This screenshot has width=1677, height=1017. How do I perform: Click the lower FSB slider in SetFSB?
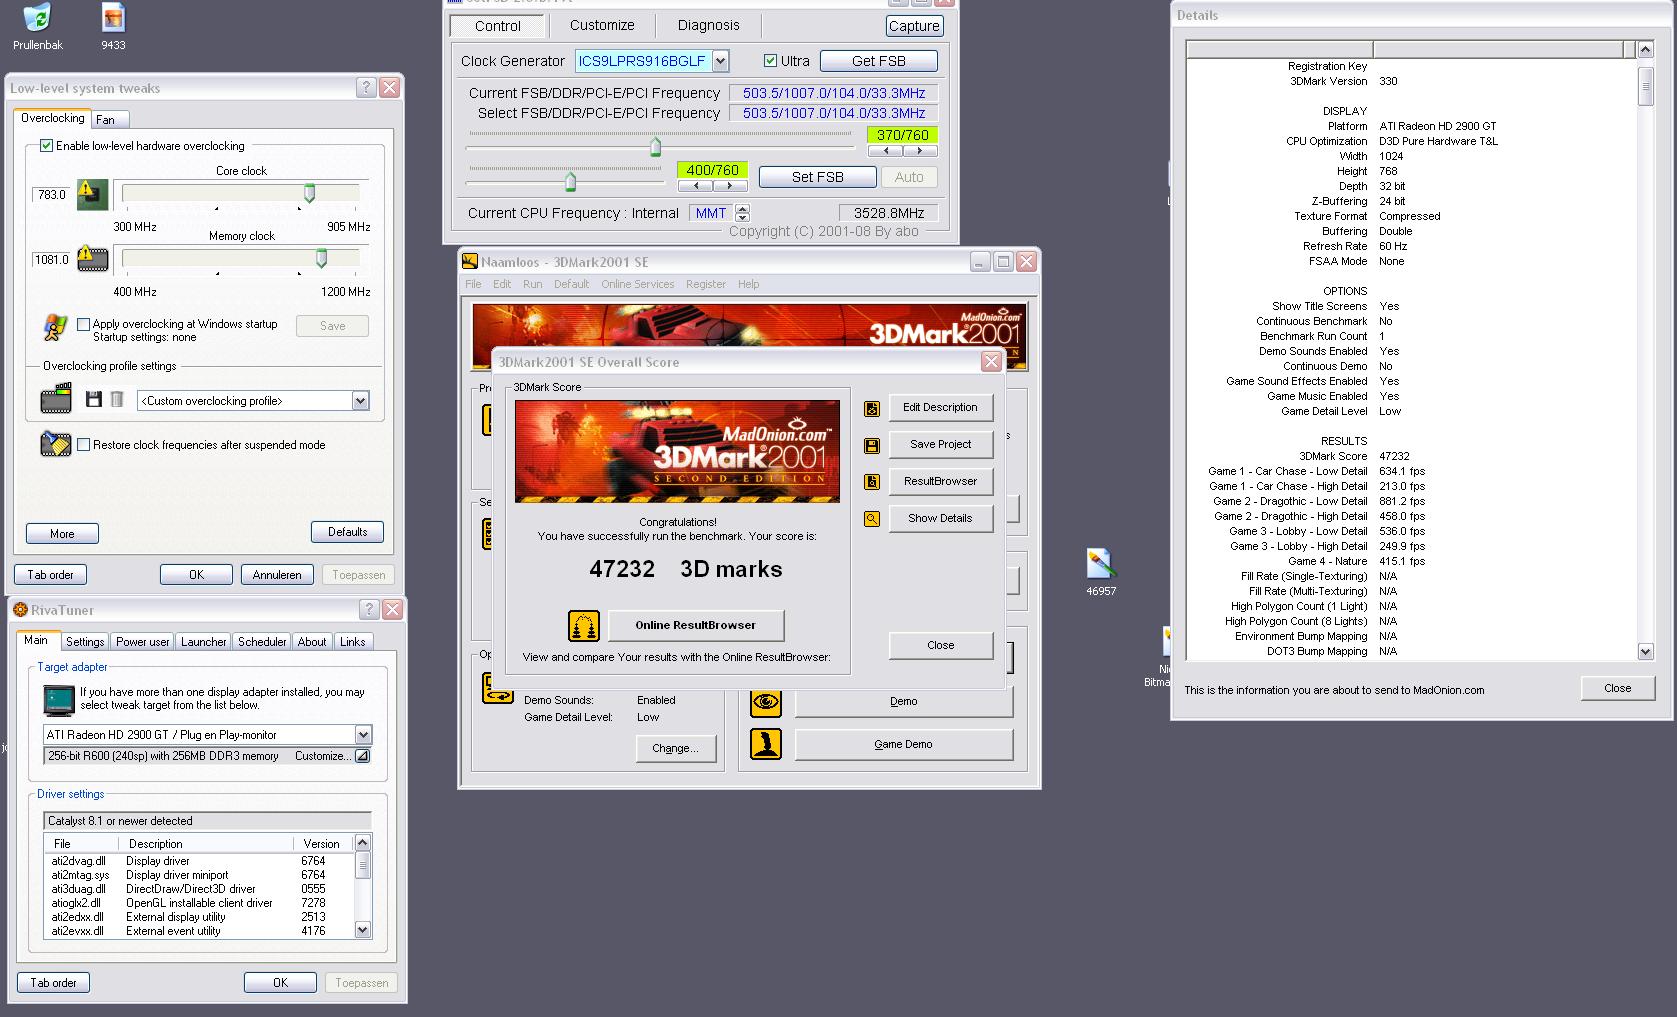[570, 181]
